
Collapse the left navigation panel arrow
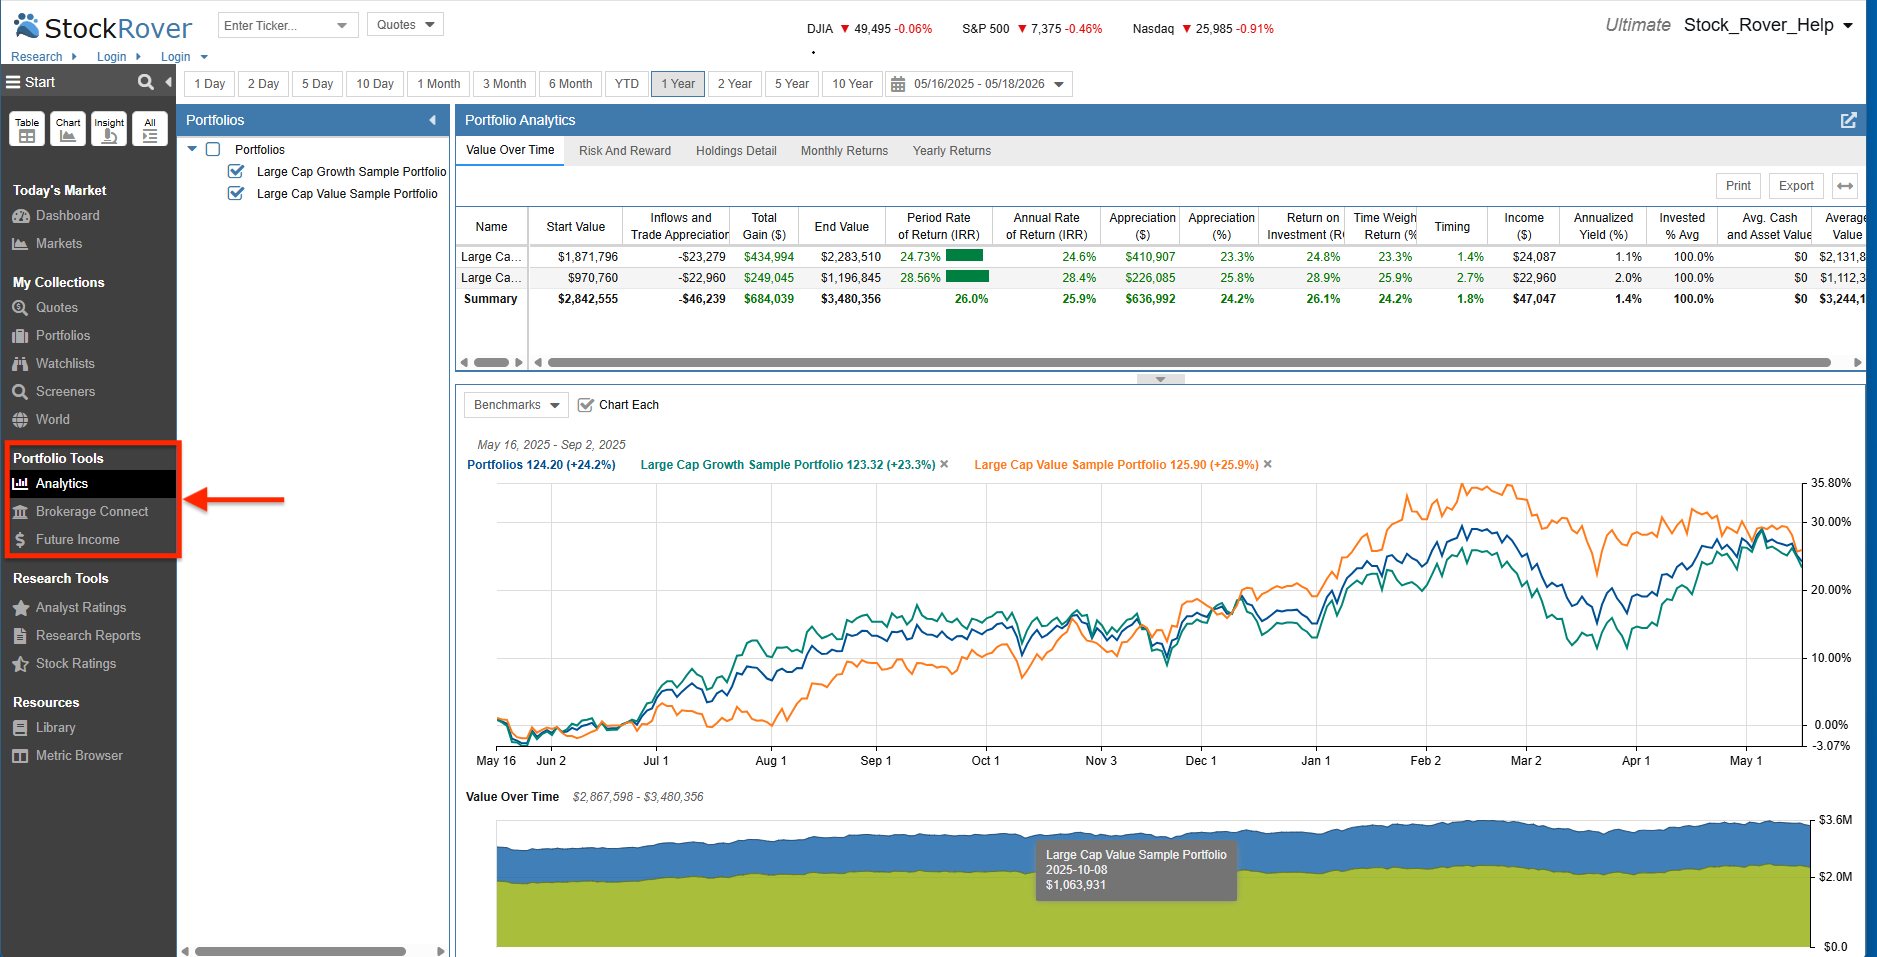click(x=168, y=82)
